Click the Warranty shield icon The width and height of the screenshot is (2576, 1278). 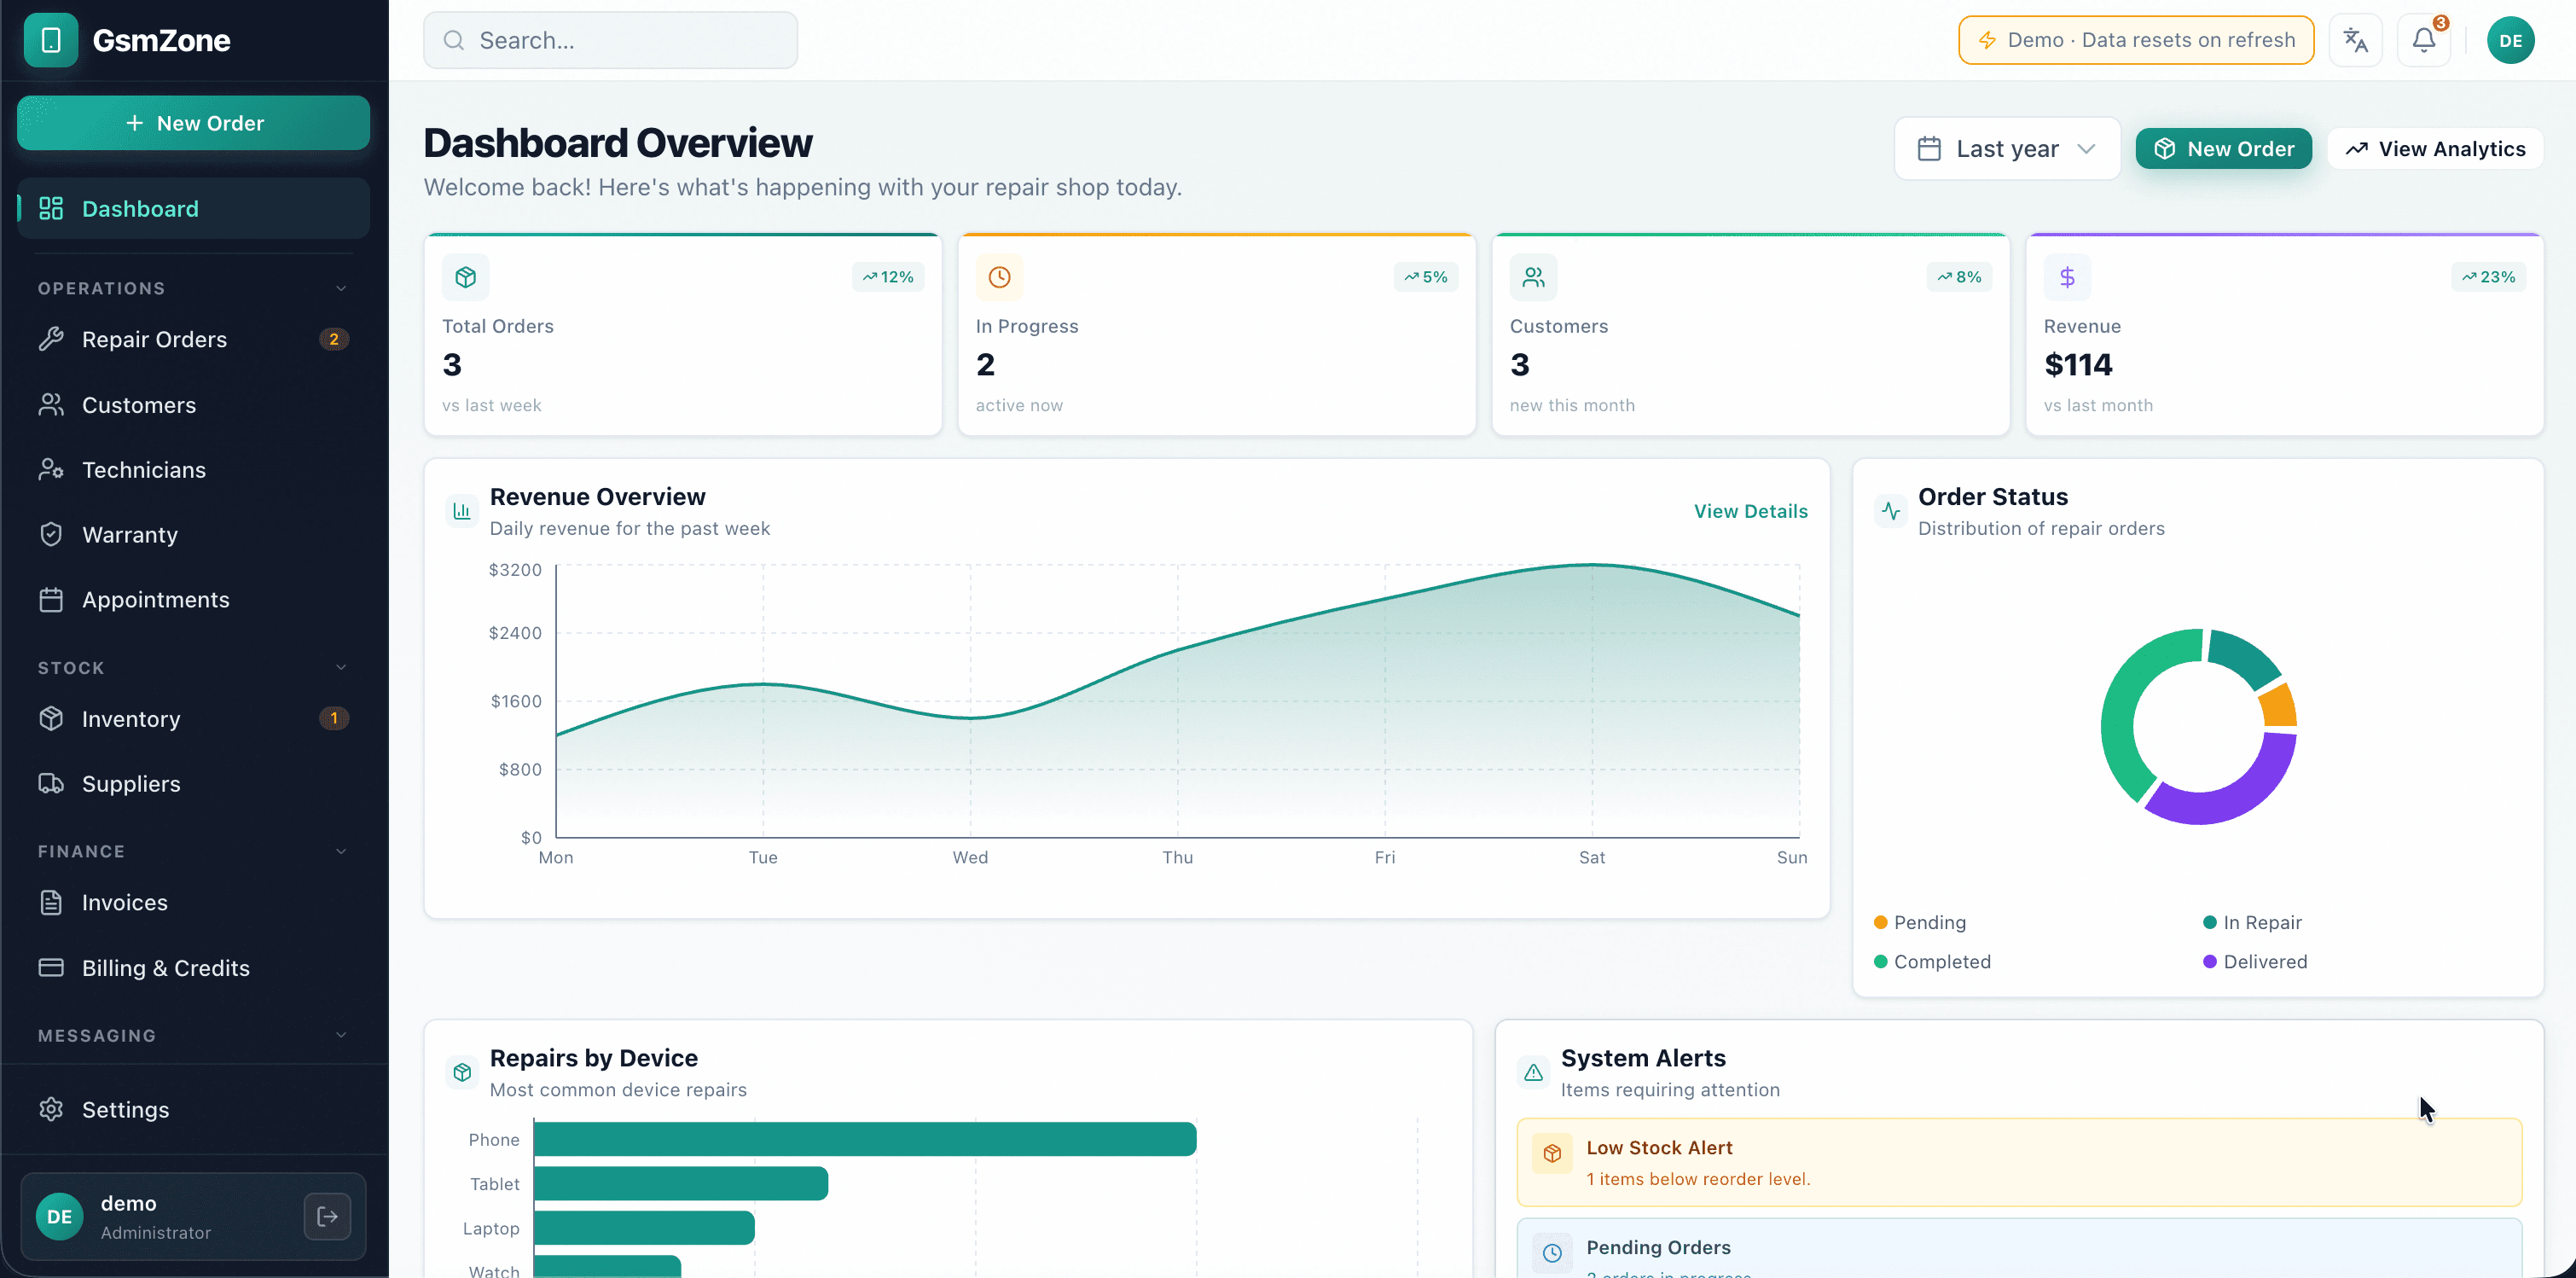[x=52, y=534]
